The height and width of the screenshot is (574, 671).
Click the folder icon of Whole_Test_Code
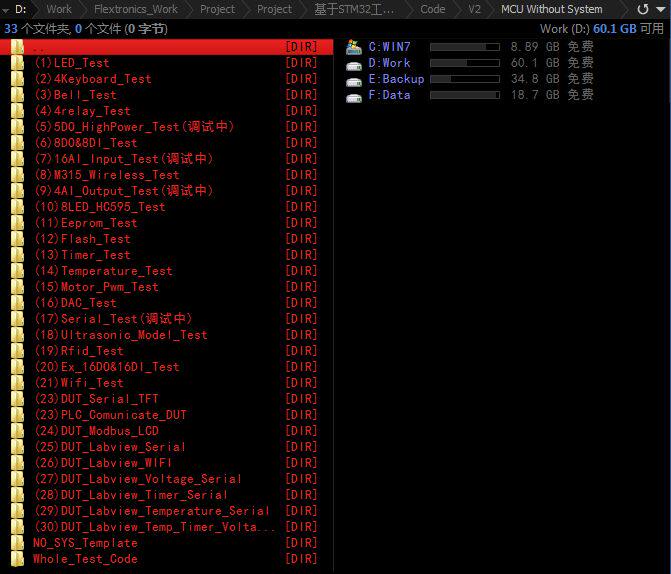click(17, 559)
